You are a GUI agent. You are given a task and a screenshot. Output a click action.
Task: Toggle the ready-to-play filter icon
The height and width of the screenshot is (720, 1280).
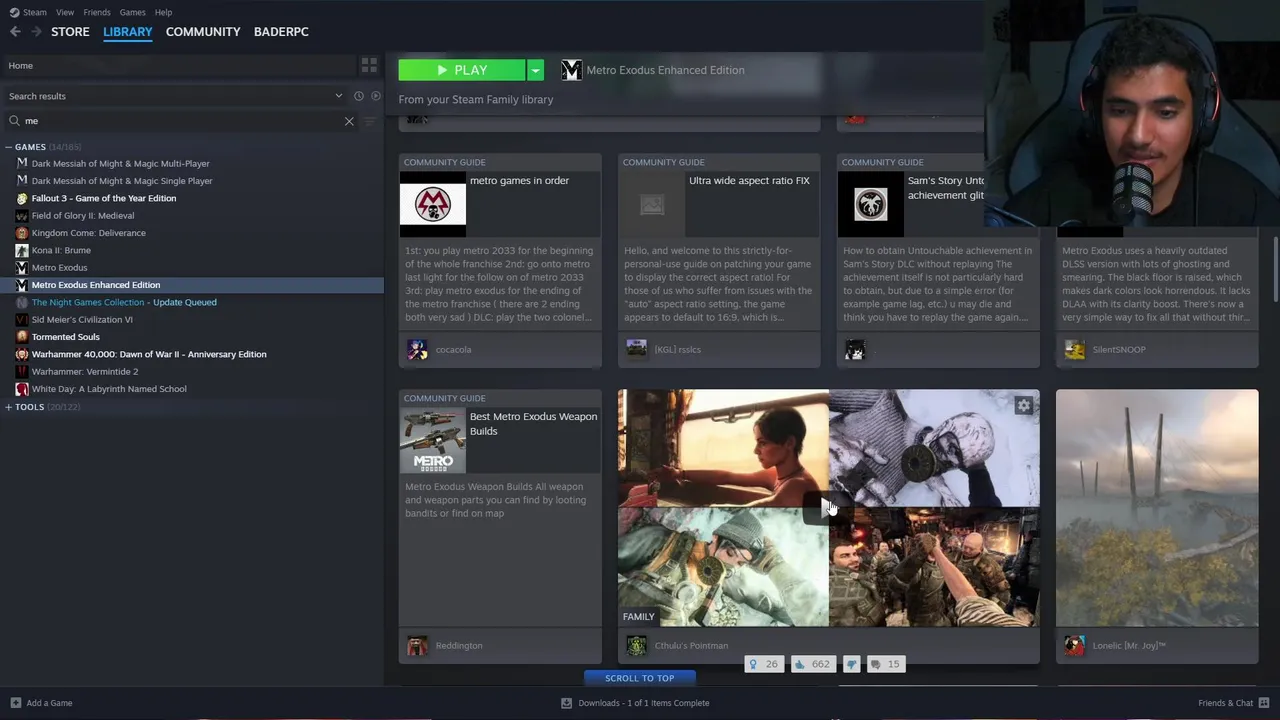pos(376,96)
